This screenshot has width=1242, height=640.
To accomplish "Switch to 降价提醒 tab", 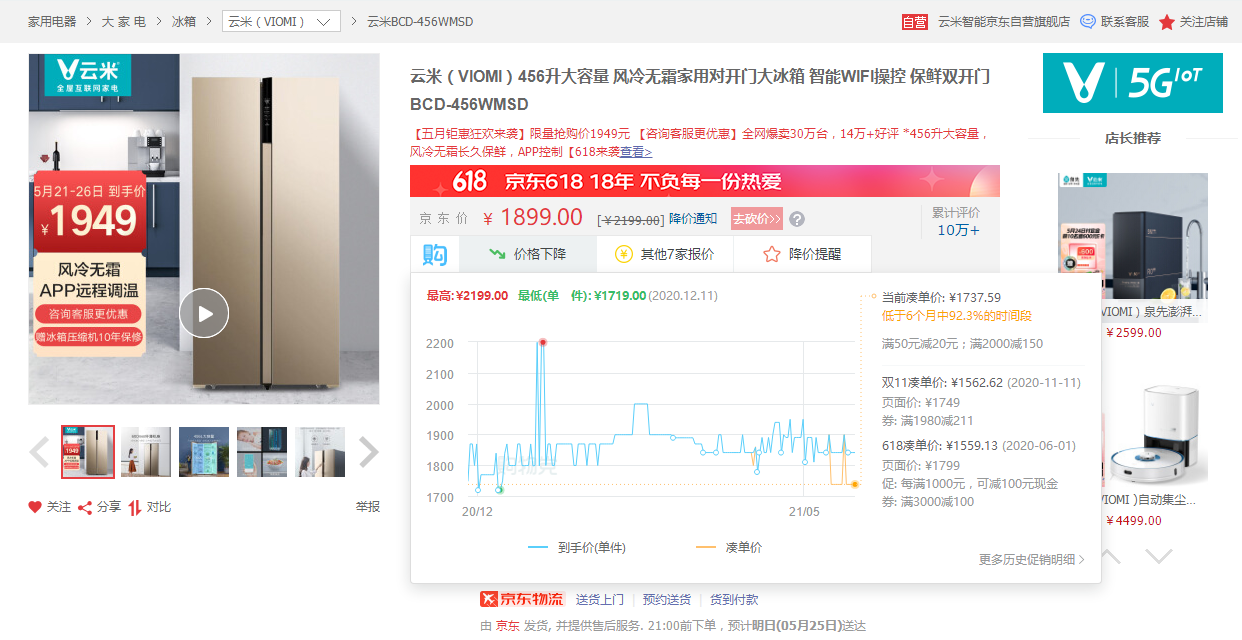I will (802, 254).
